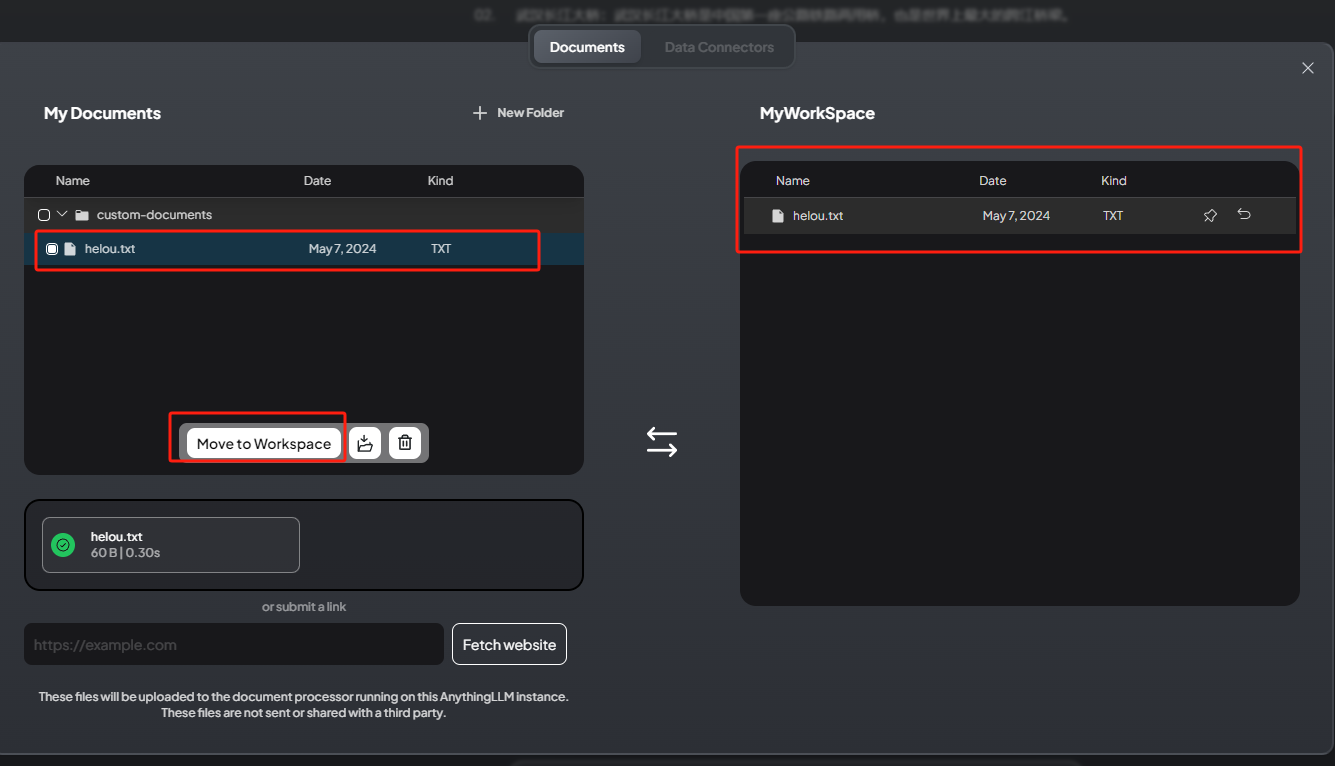Click the 'or submit a link' text
1335x766 pixels.
(304, 607)
